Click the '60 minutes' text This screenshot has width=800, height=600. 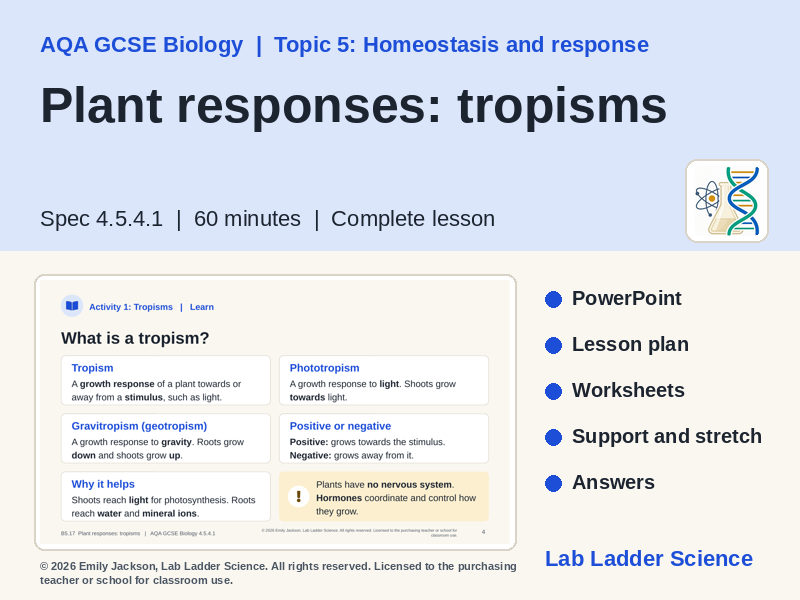tap(247, 219)
